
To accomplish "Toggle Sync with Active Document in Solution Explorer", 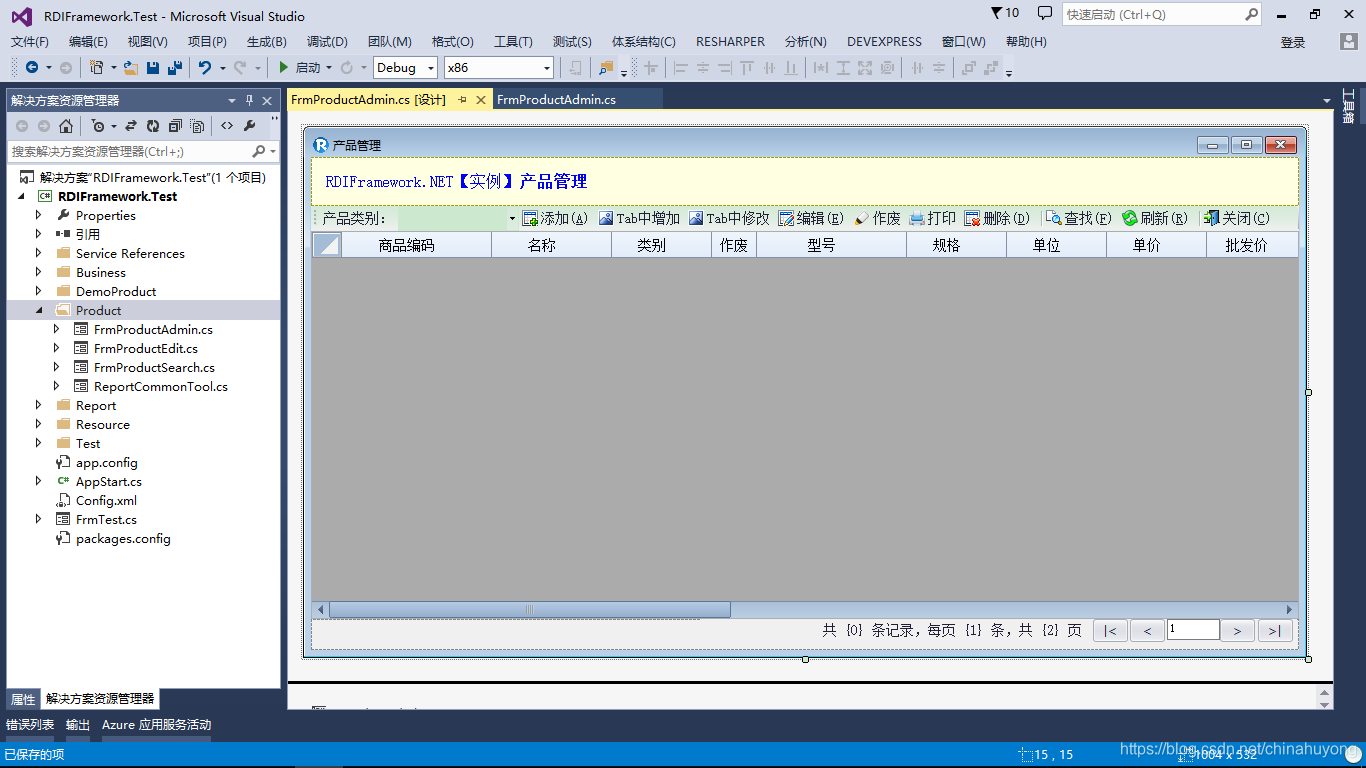I will [131, 126].
